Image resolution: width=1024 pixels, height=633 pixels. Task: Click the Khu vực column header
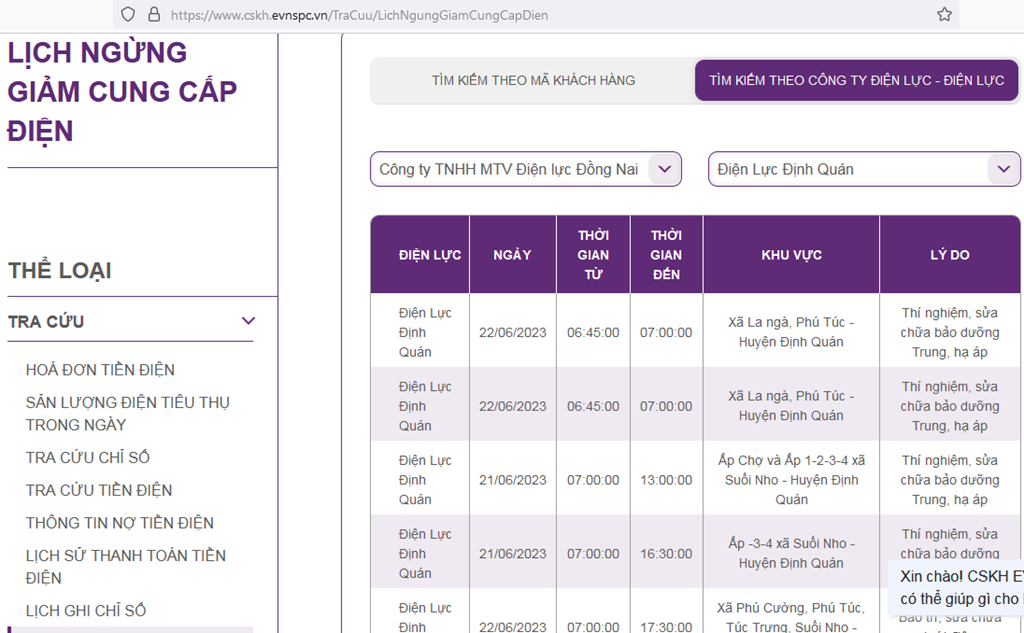tap(791, 255)
